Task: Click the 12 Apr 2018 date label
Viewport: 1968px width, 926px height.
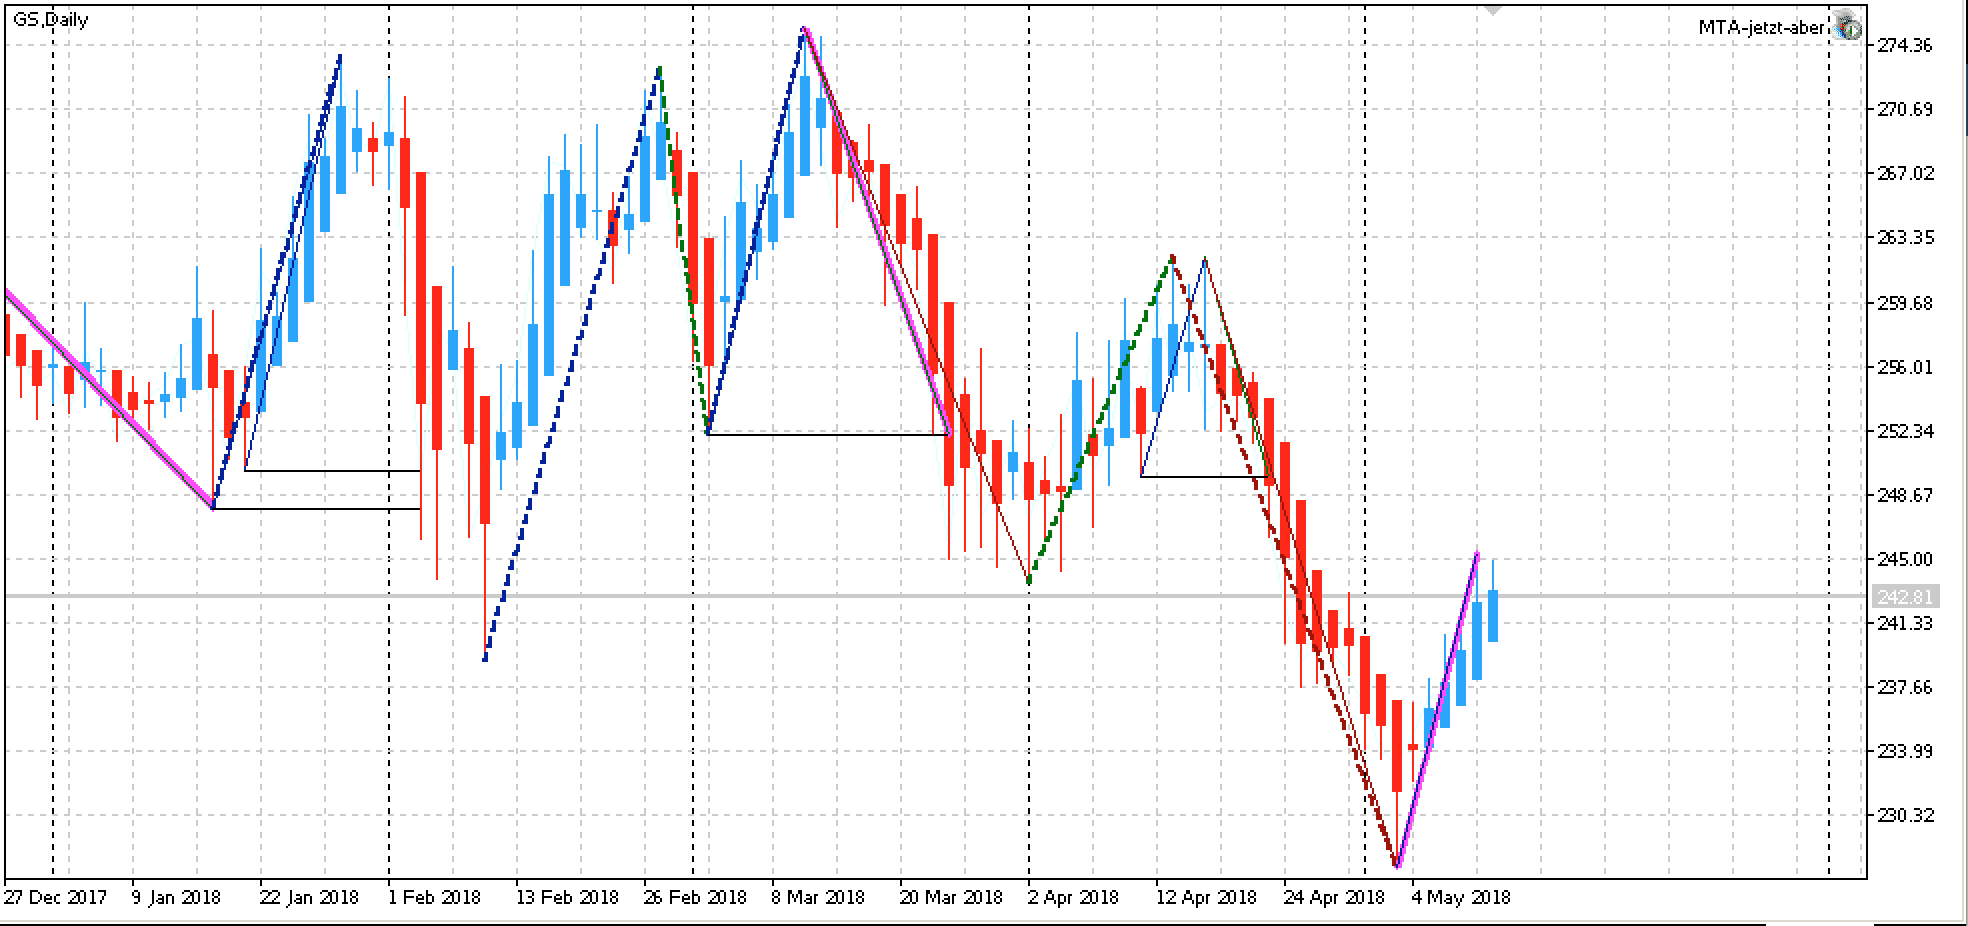Action: click(1206, 897)
